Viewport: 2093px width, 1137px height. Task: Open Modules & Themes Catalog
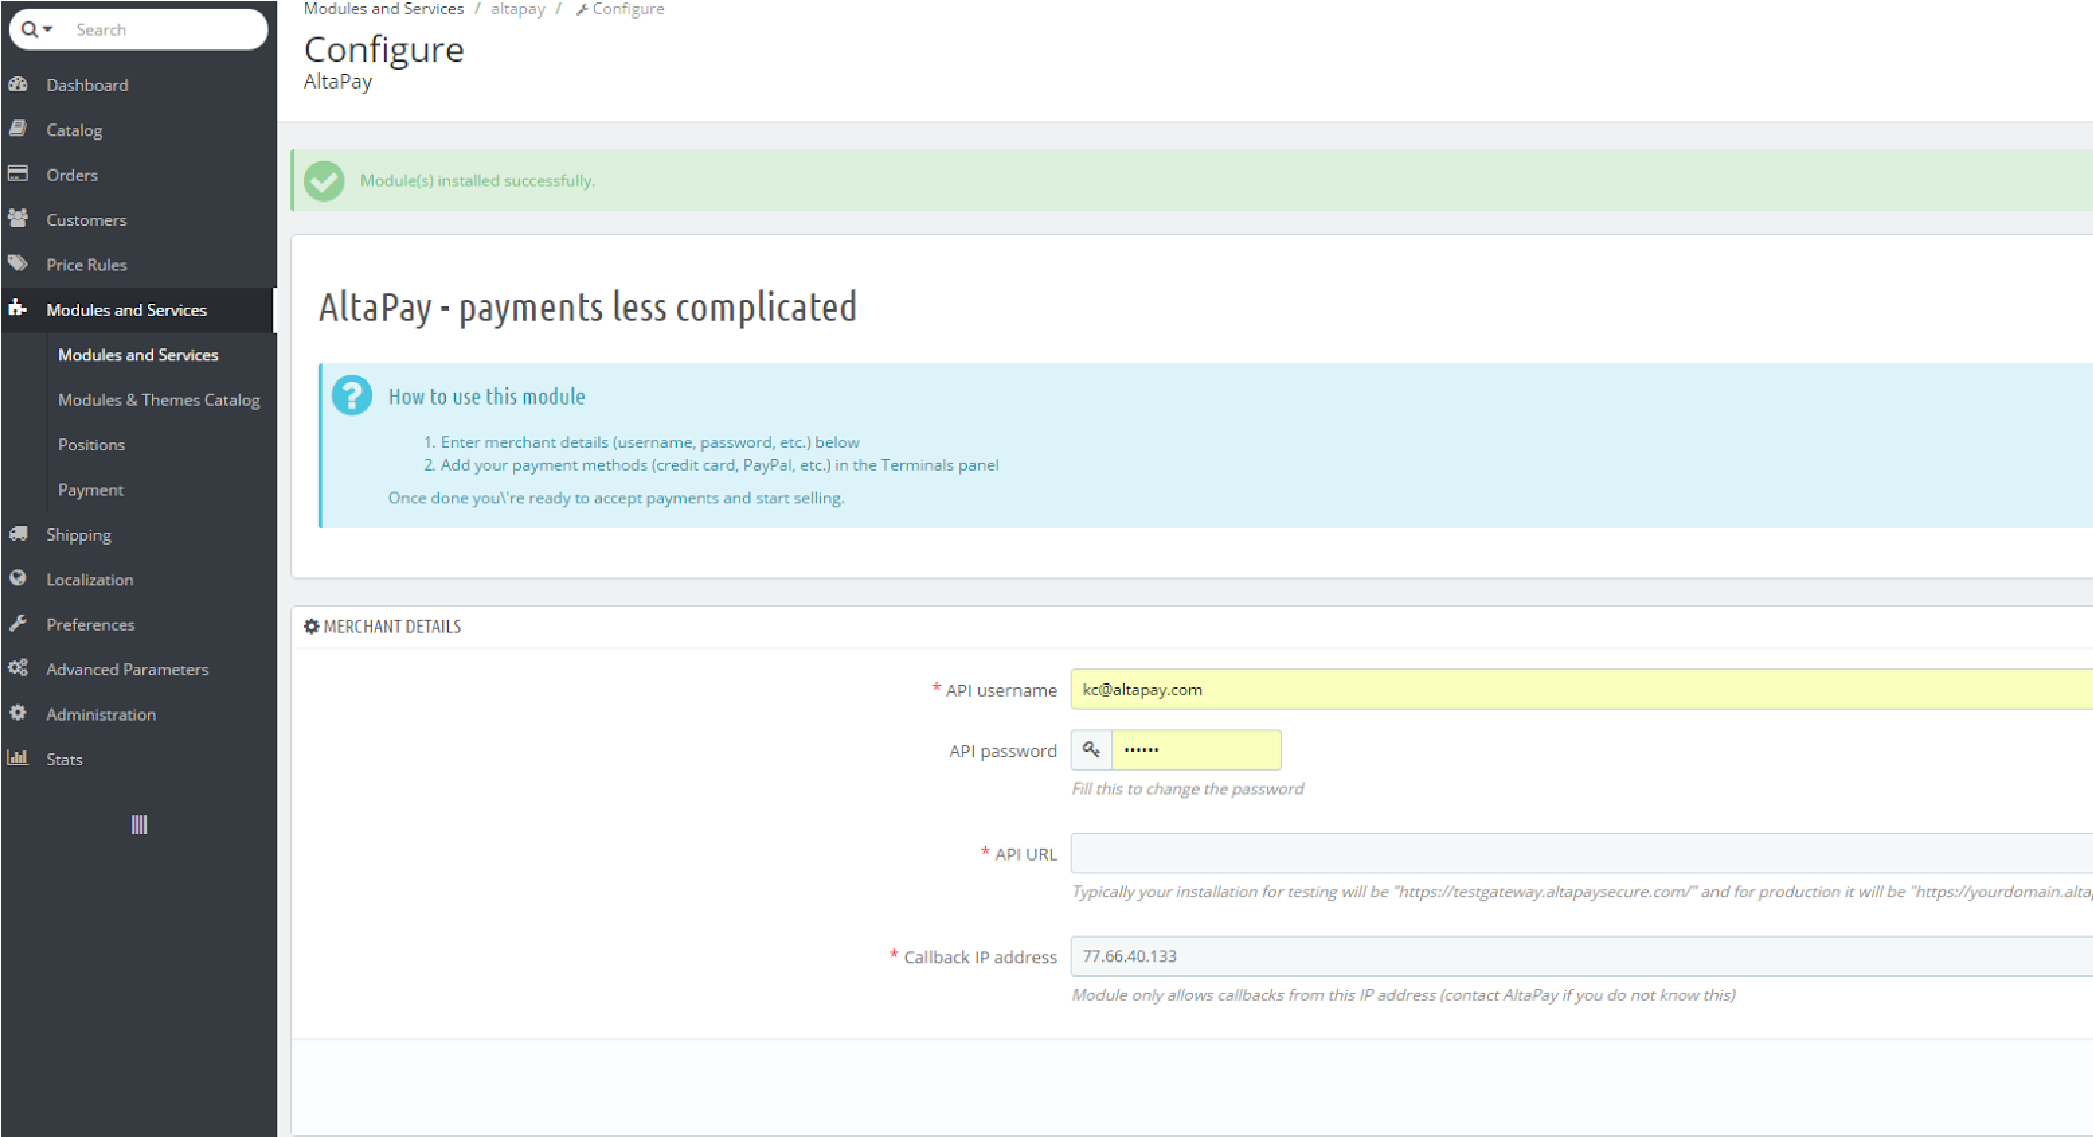pyautogui.click(x=159, y=400)
